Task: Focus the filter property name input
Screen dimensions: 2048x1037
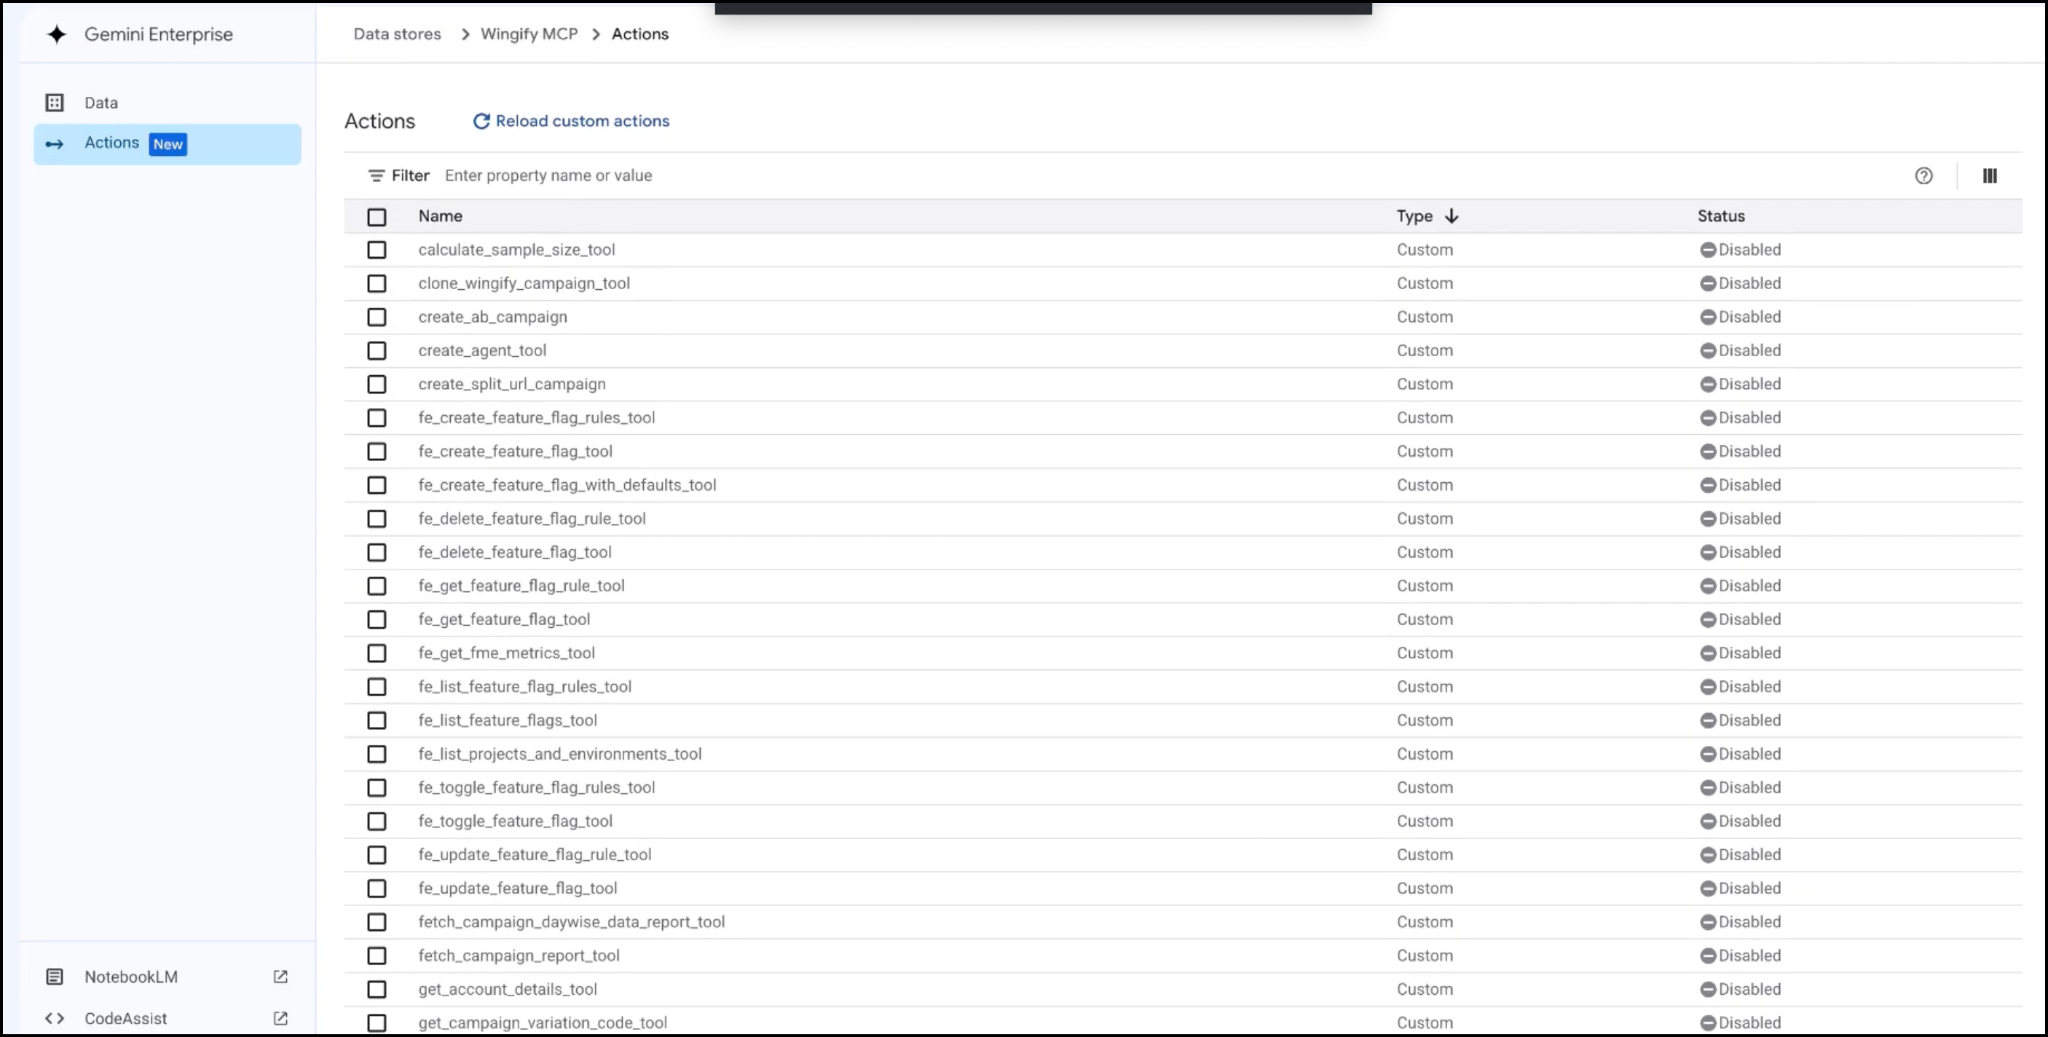Action: coord(1170,176)
